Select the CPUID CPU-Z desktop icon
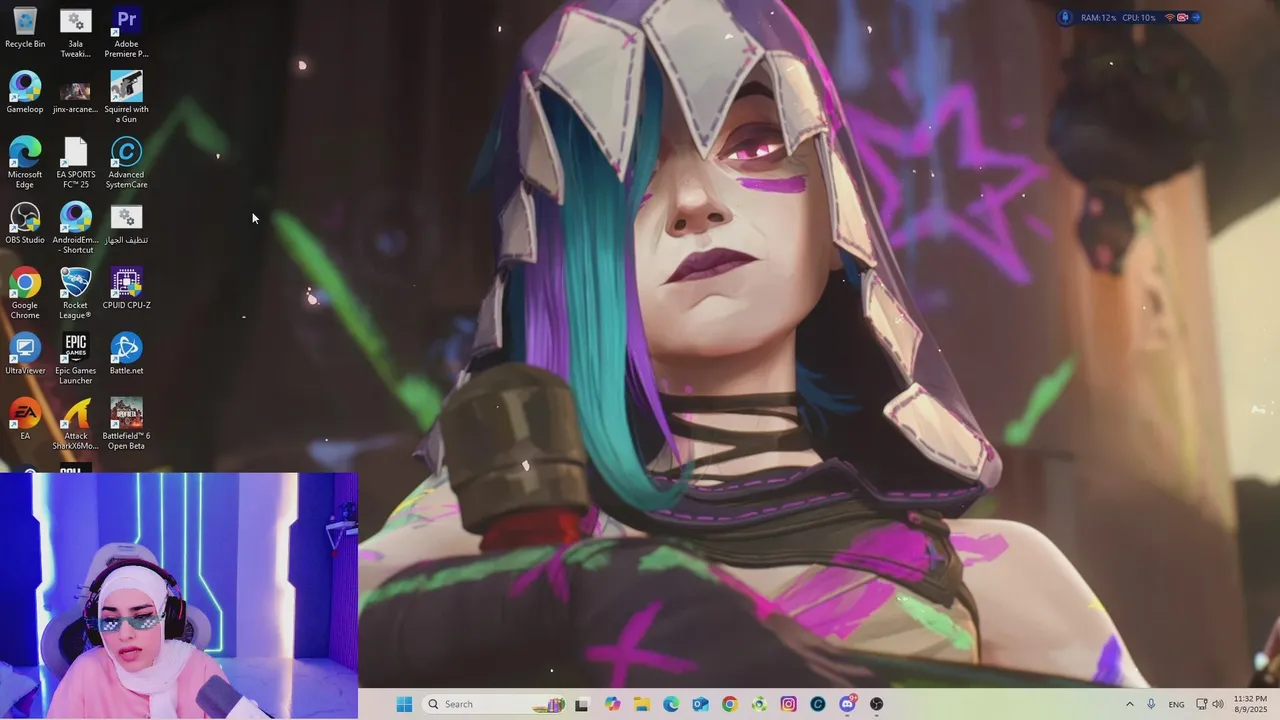This screenshot has height=720, width=1280. (x=126, y=289)
